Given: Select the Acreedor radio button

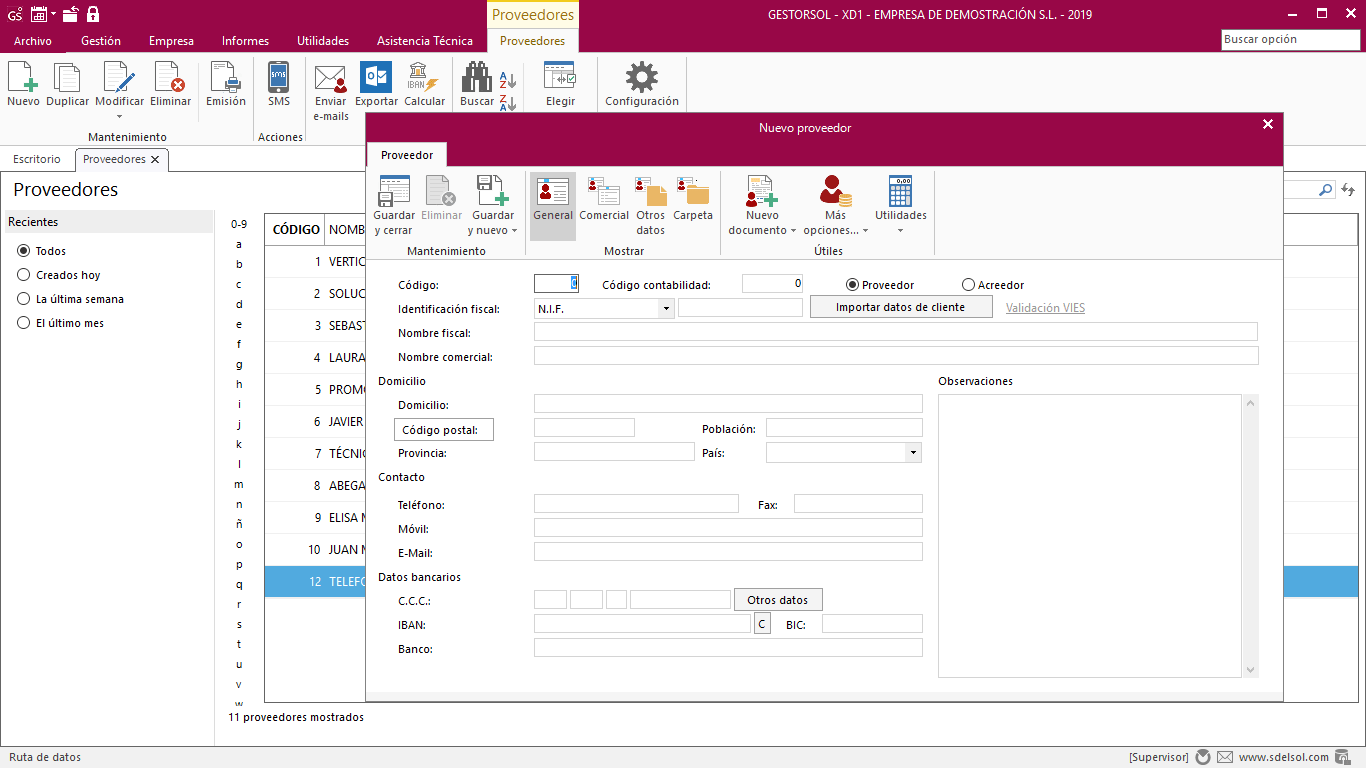Looking at the screenshot, I should (968, 285).
